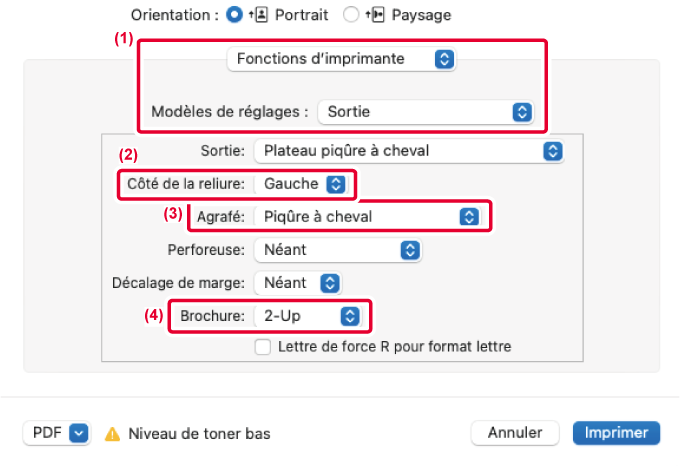Click the landscape page orientation icon

pyautogui.click(x=375, y=15)
